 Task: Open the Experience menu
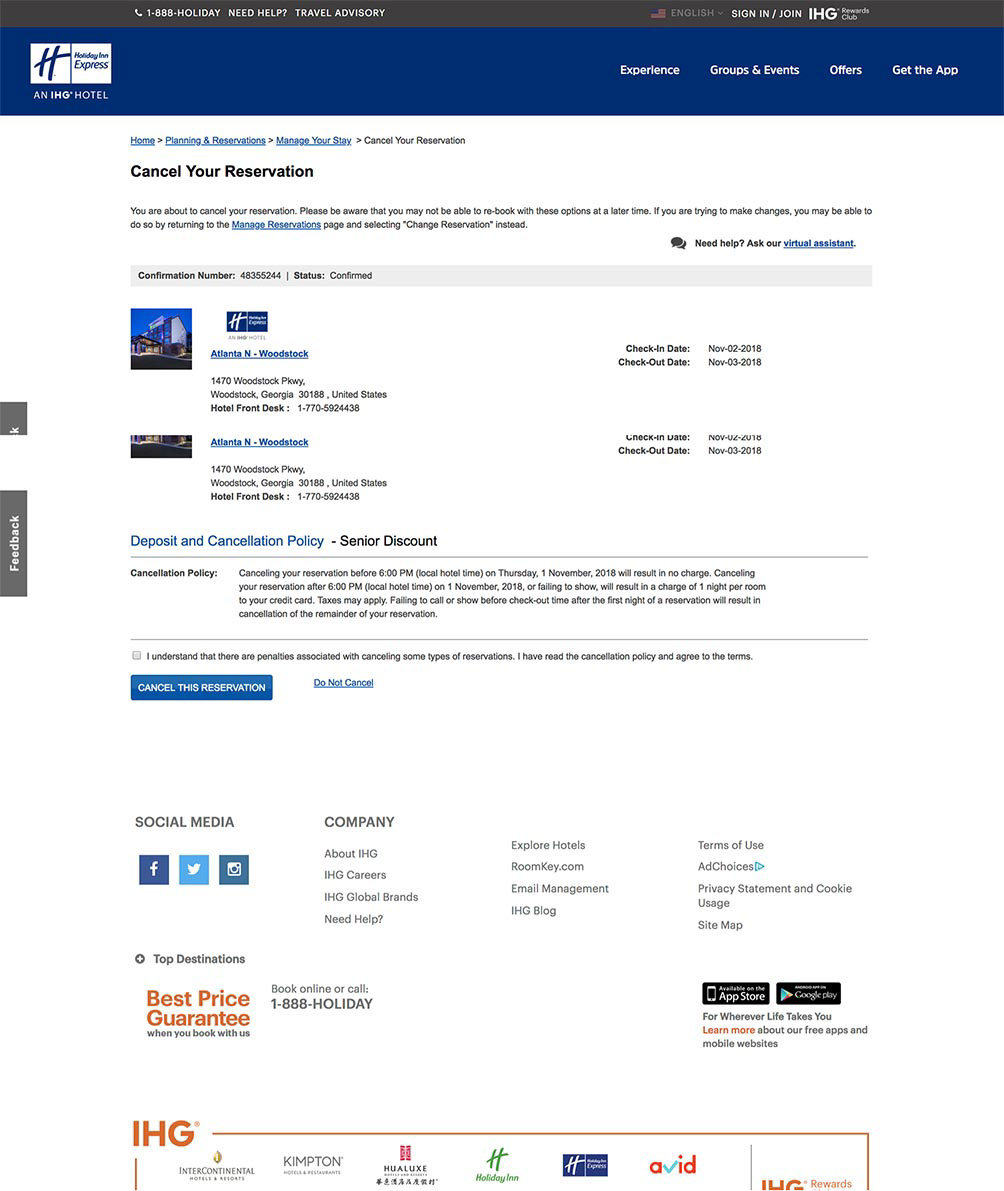point(649,70)
